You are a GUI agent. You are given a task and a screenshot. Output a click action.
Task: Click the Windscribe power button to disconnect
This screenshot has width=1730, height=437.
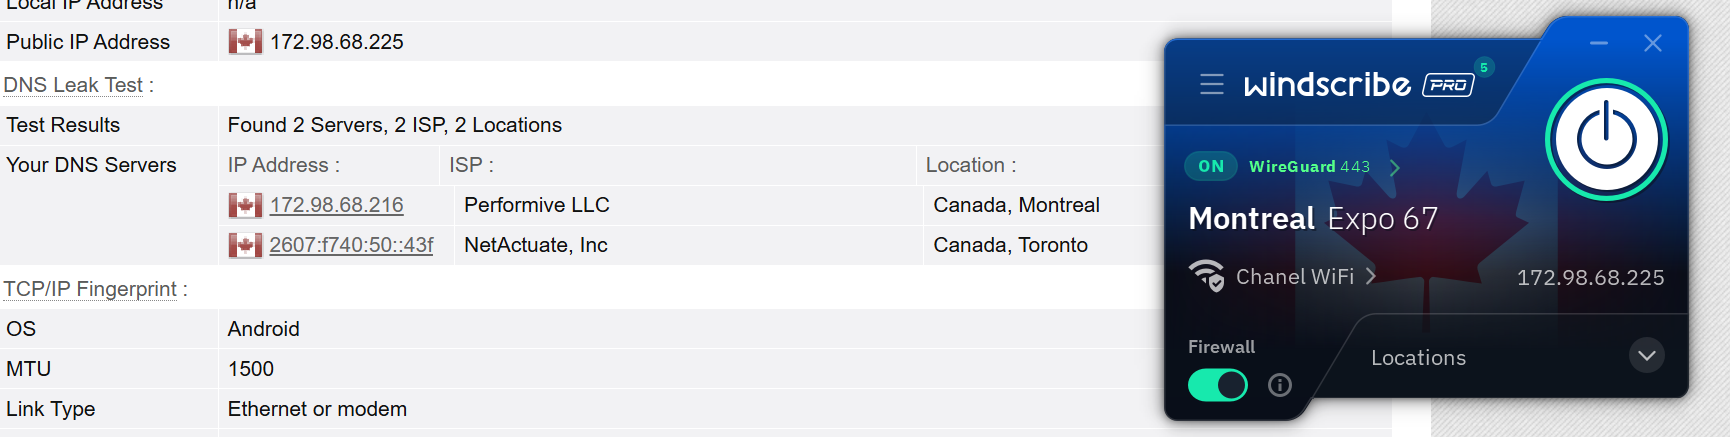1606,139
